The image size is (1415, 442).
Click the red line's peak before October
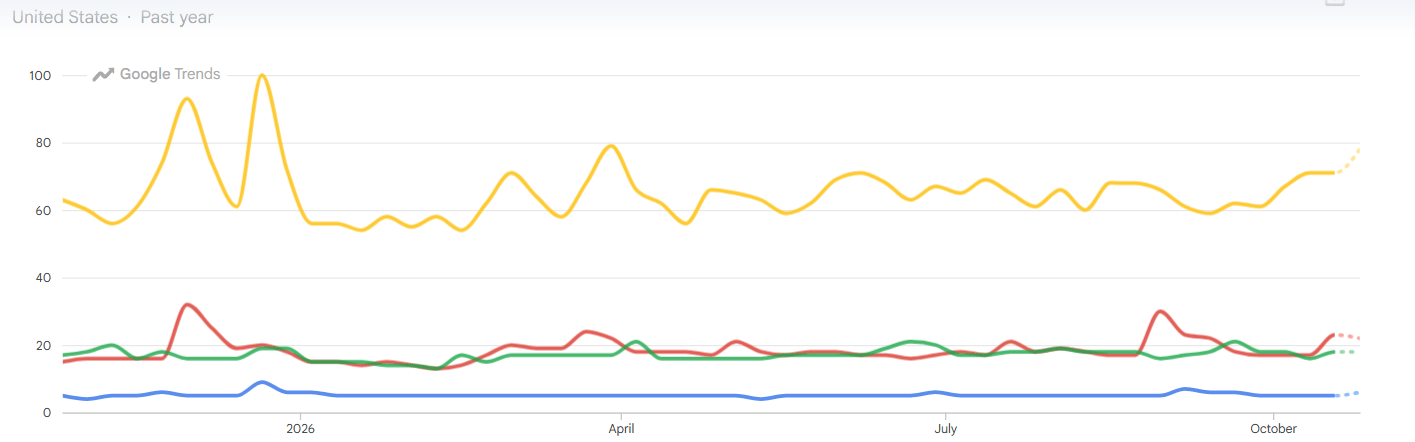coord(1159,312)
